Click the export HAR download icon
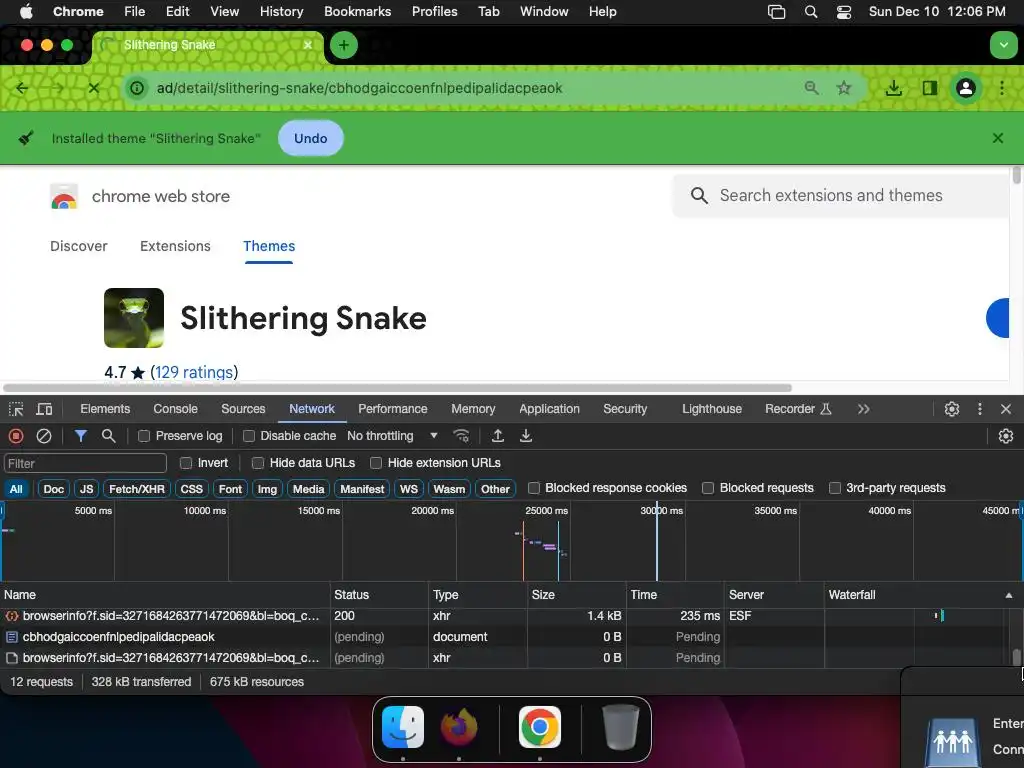 [x=526, y=436]
